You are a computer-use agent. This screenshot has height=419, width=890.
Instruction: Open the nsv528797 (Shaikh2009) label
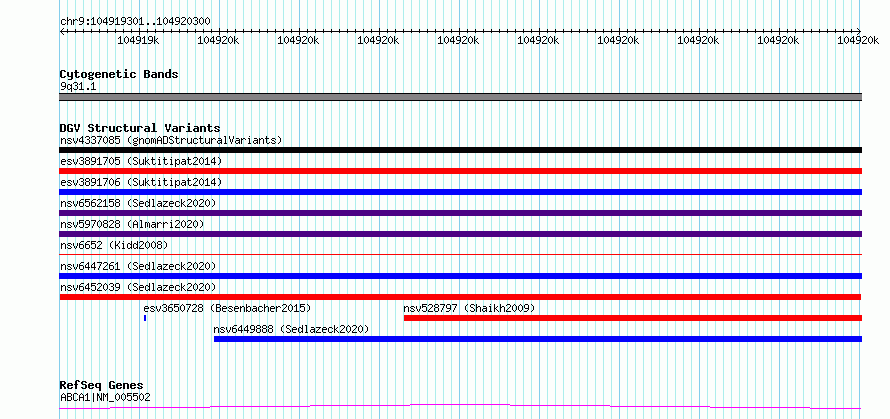(x=469, y=308)
